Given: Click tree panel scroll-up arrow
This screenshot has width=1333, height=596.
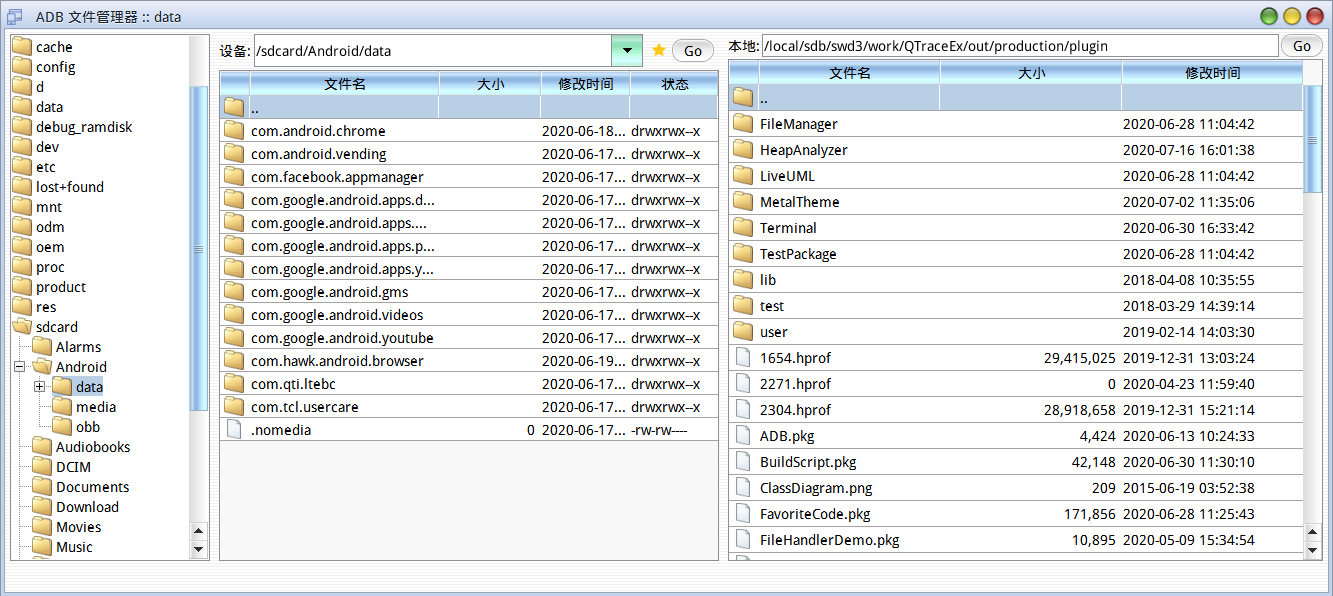Looking at the screenshot, I should pyautogui.click(x=198, y=531).
